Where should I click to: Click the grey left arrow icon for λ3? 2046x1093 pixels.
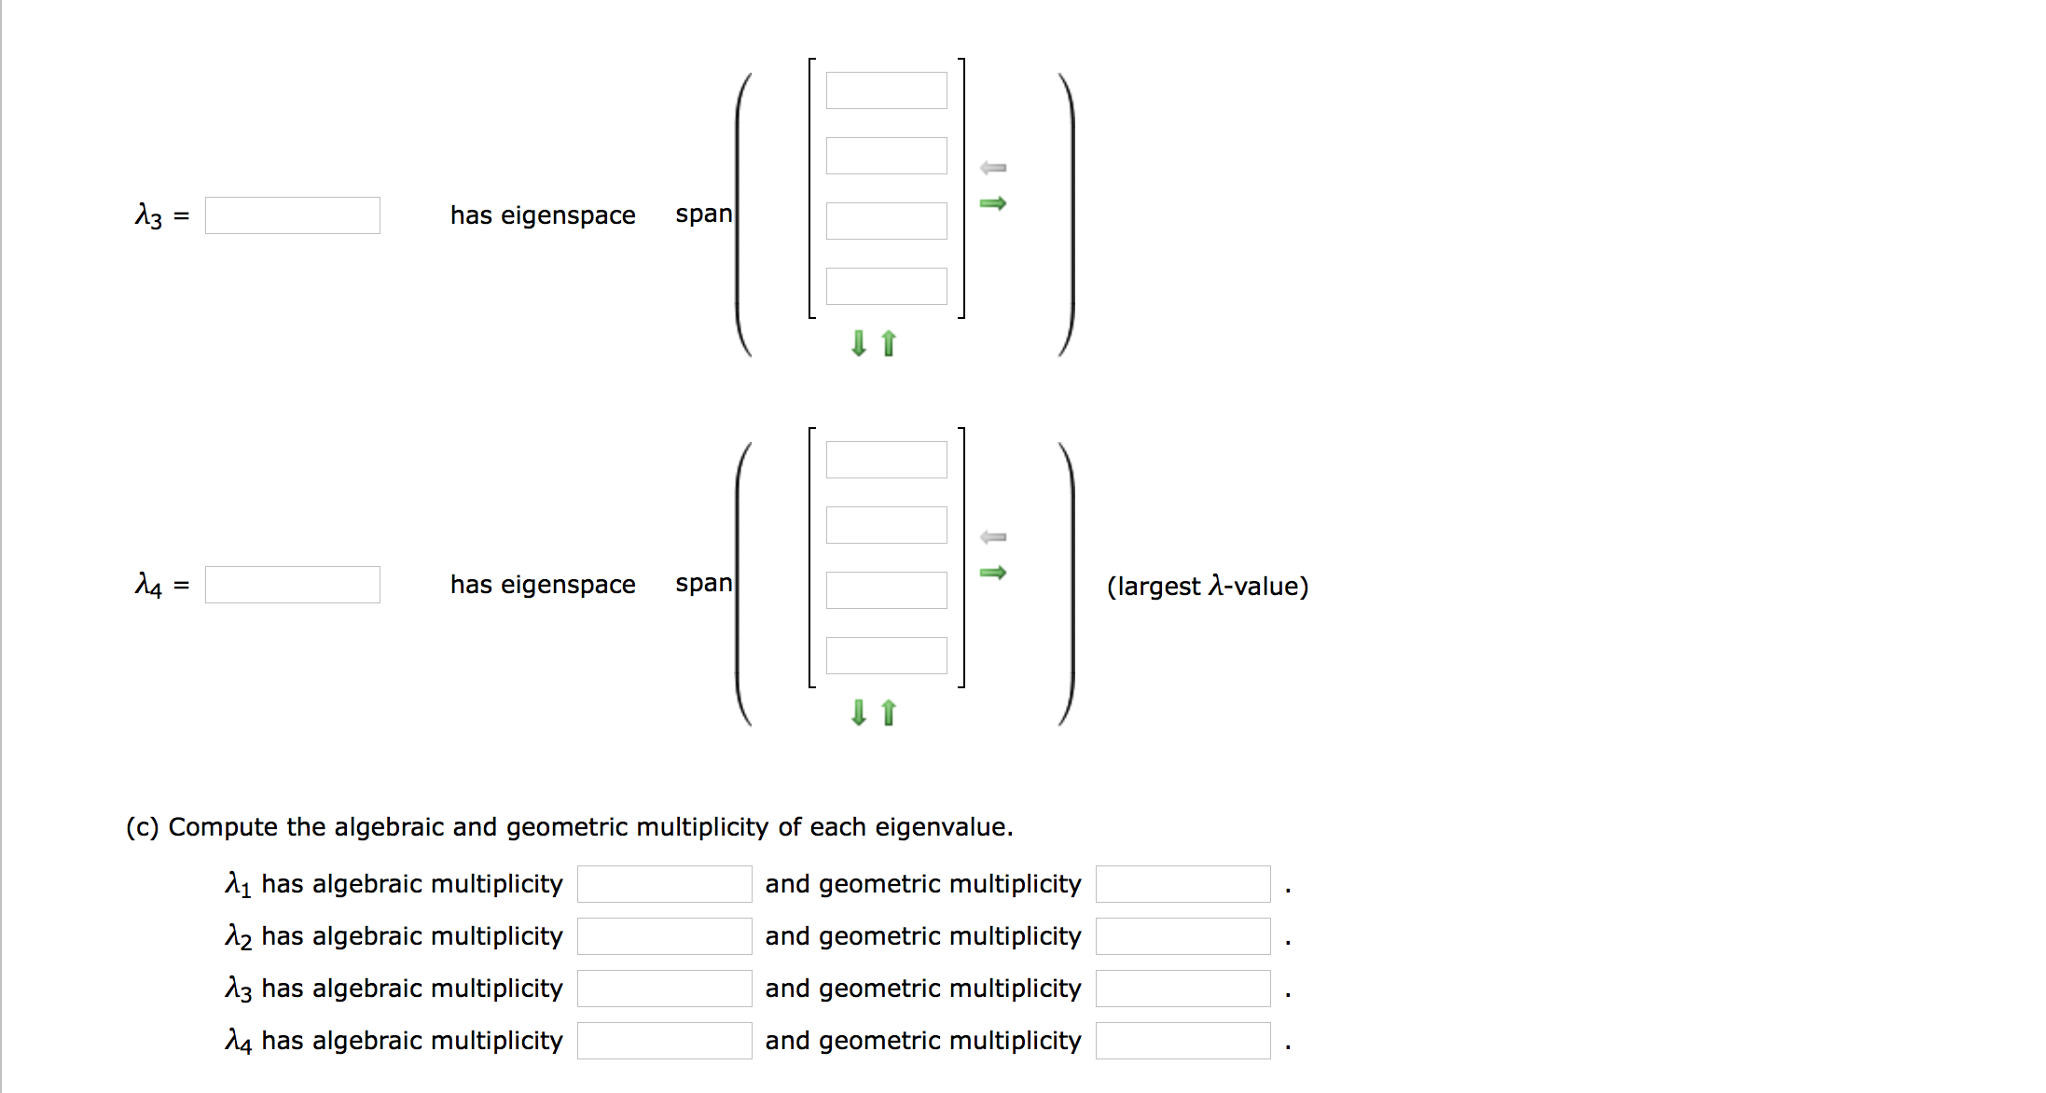993,168
